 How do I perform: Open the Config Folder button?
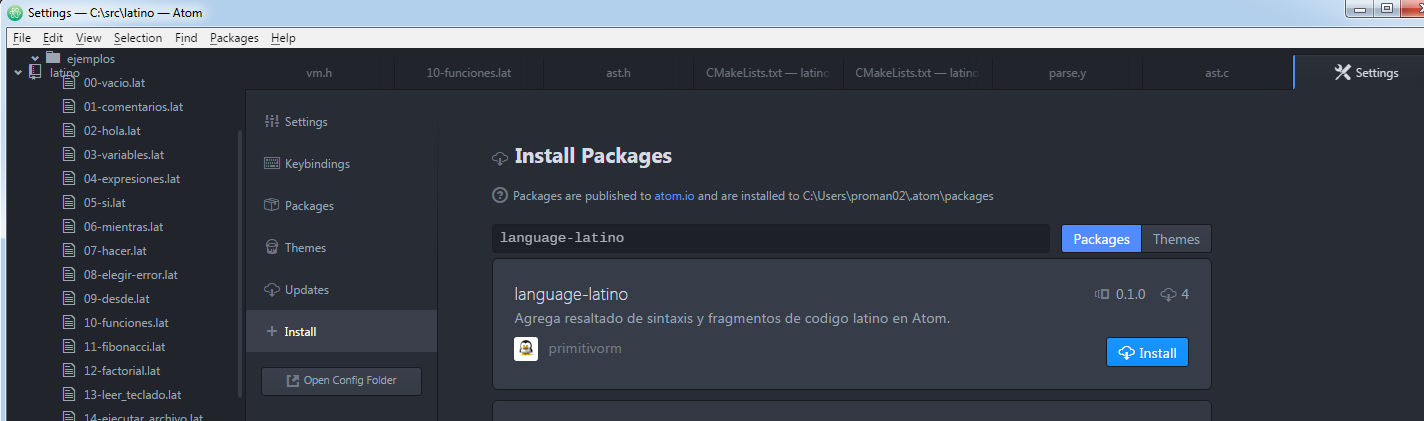(x=341, y=380)
